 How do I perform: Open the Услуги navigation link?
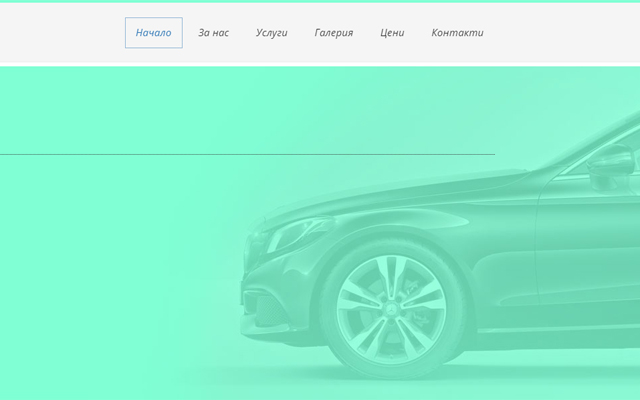[271, 33]
